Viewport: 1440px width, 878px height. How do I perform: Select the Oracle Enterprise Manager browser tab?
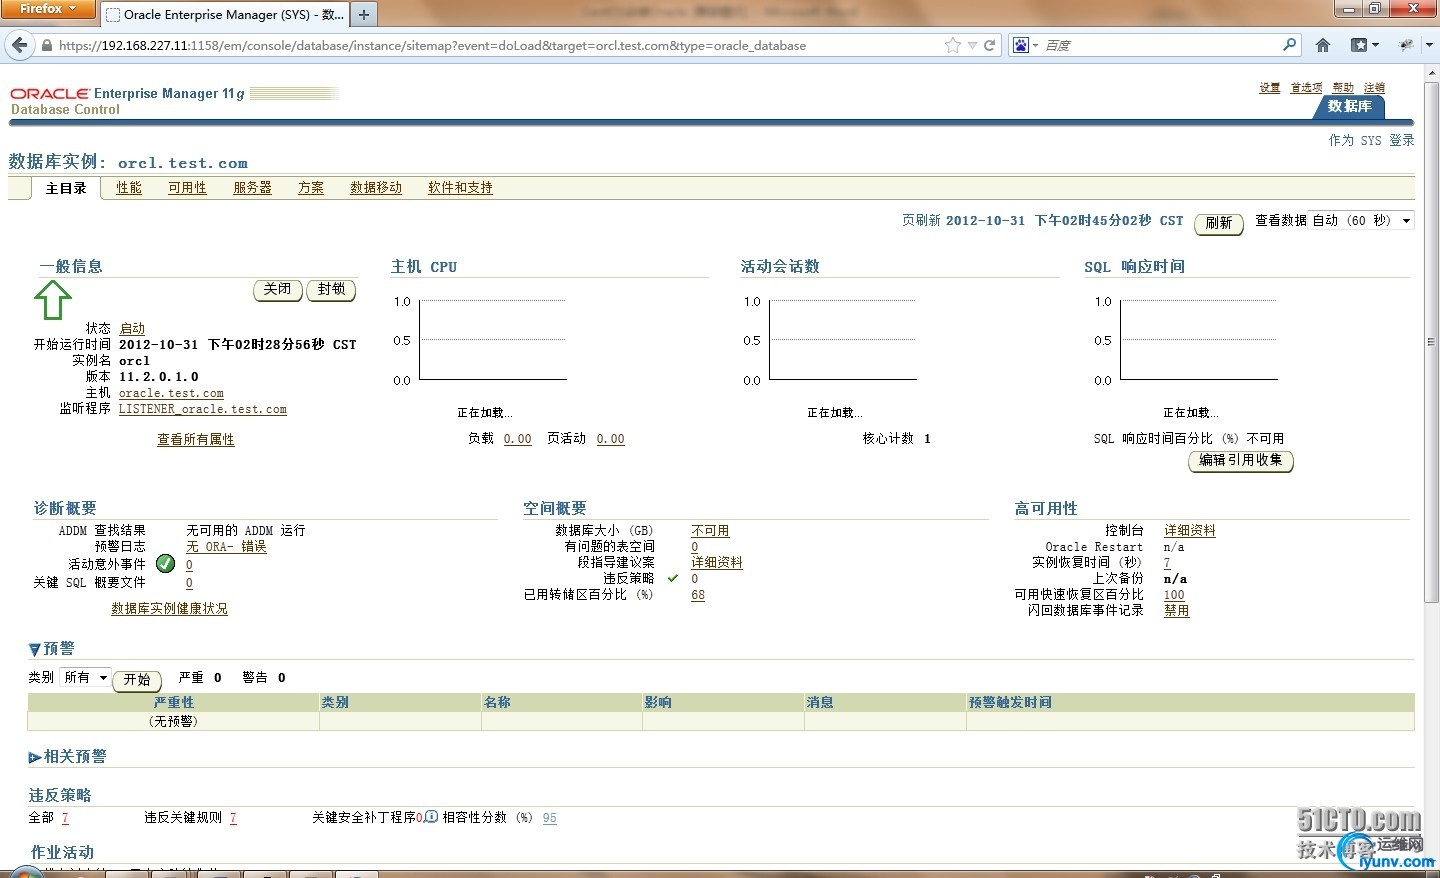click(225, 15)
